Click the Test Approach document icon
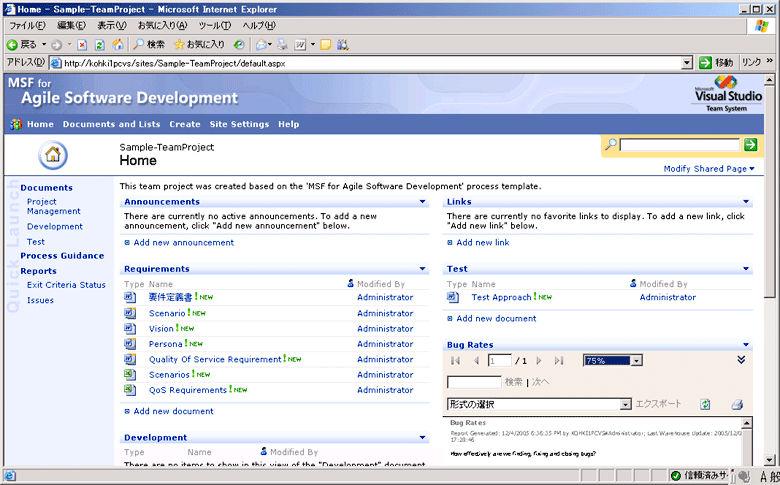The width and height of the screenshot is (780, 485). (x=453, y=297)
